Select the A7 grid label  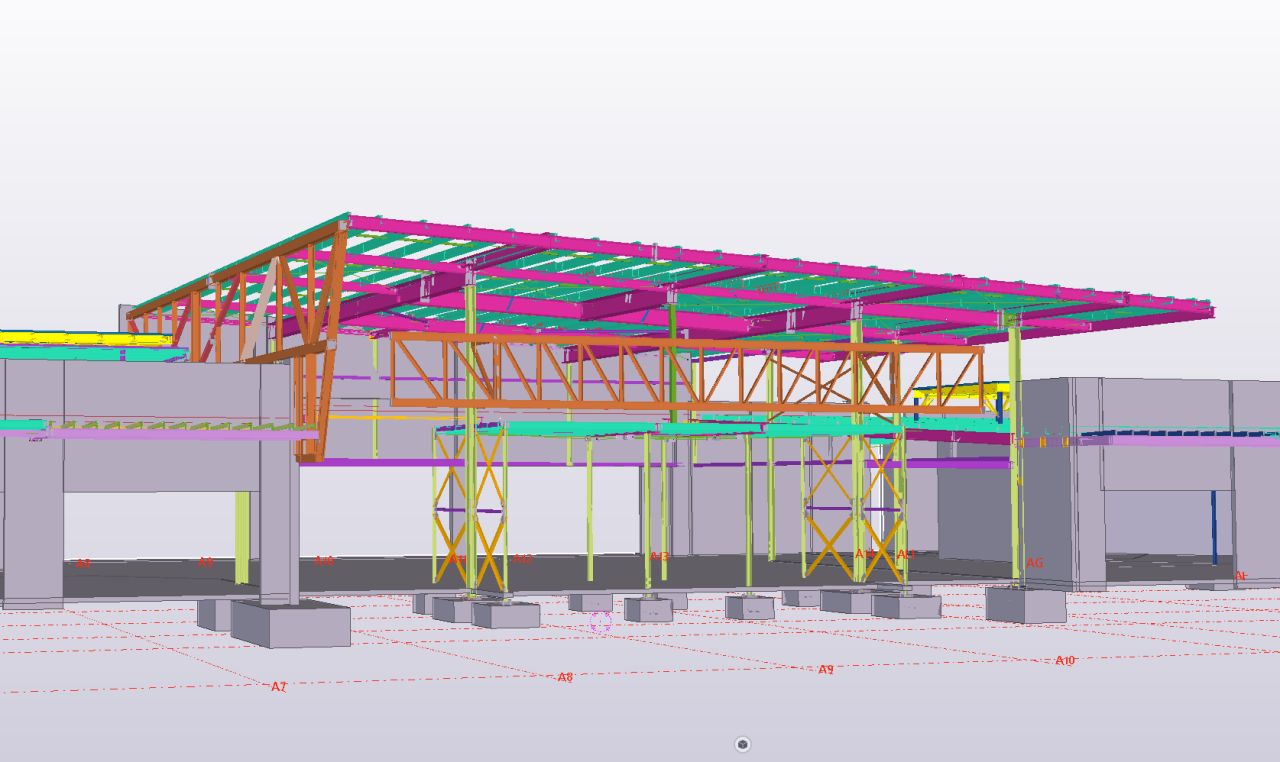pyautogui.click(x=279, y=687)
